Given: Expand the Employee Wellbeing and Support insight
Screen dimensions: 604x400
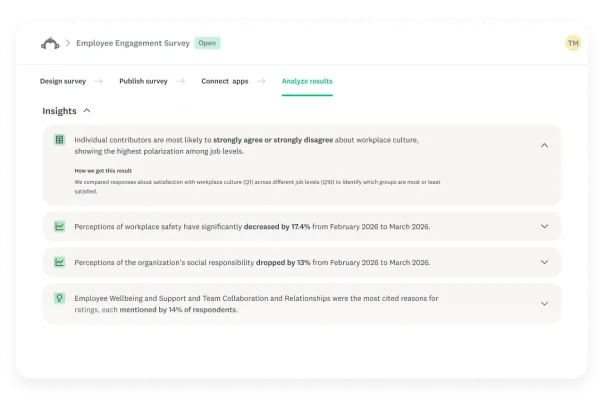Looking at the screenshot, I should click(544, 304).
